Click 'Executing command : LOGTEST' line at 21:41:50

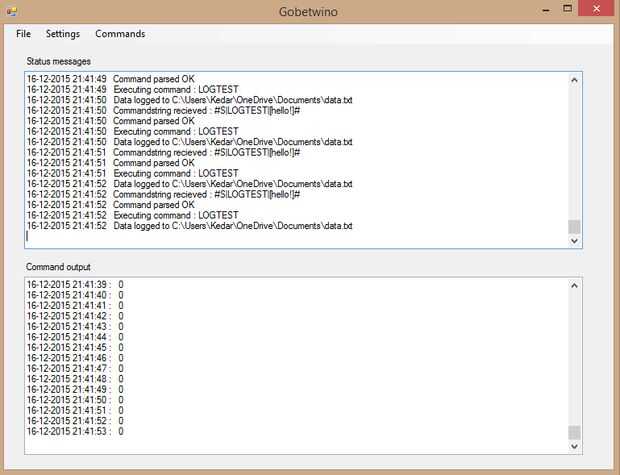pyautogui.click(x=133, y=131)
